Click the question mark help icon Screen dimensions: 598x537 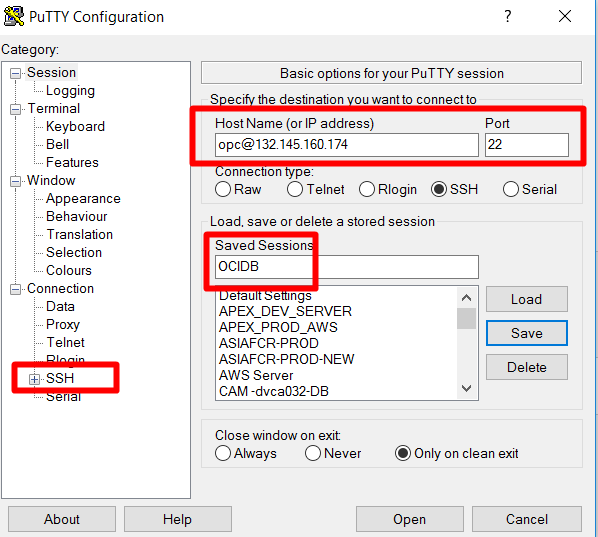click(507, 16)
